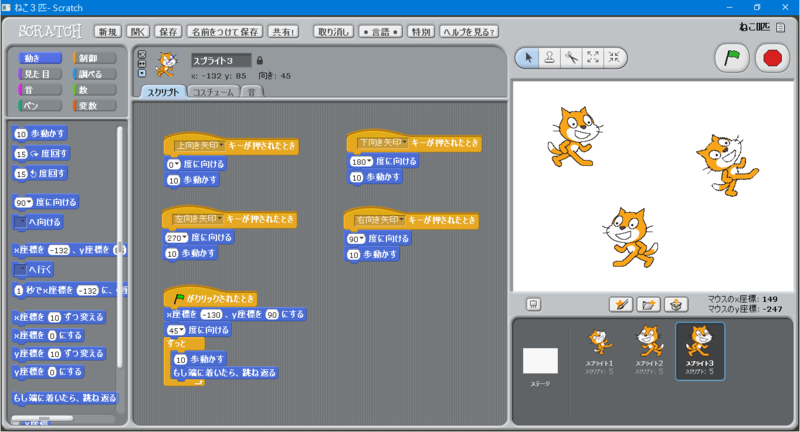This screenshot has height=432, width=800.
Task: Click the project notes icon beside title
Action: [x=781, y=28]
